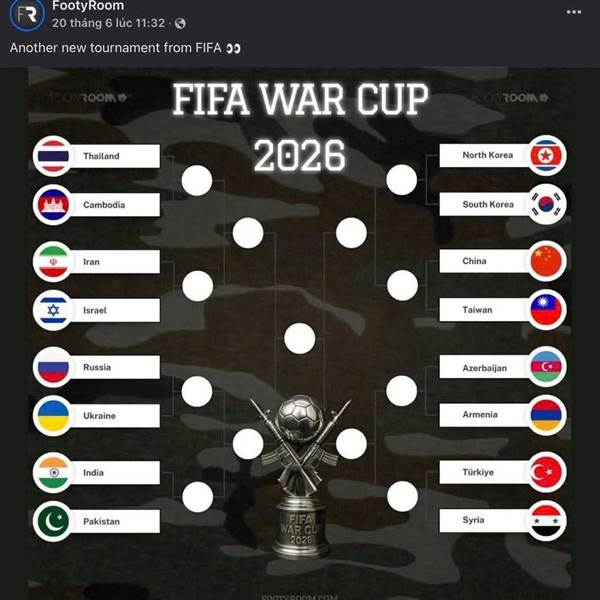Click the FIFA WAR CUP title text
This screenshot has width=600, height=600.
(300, 99)
